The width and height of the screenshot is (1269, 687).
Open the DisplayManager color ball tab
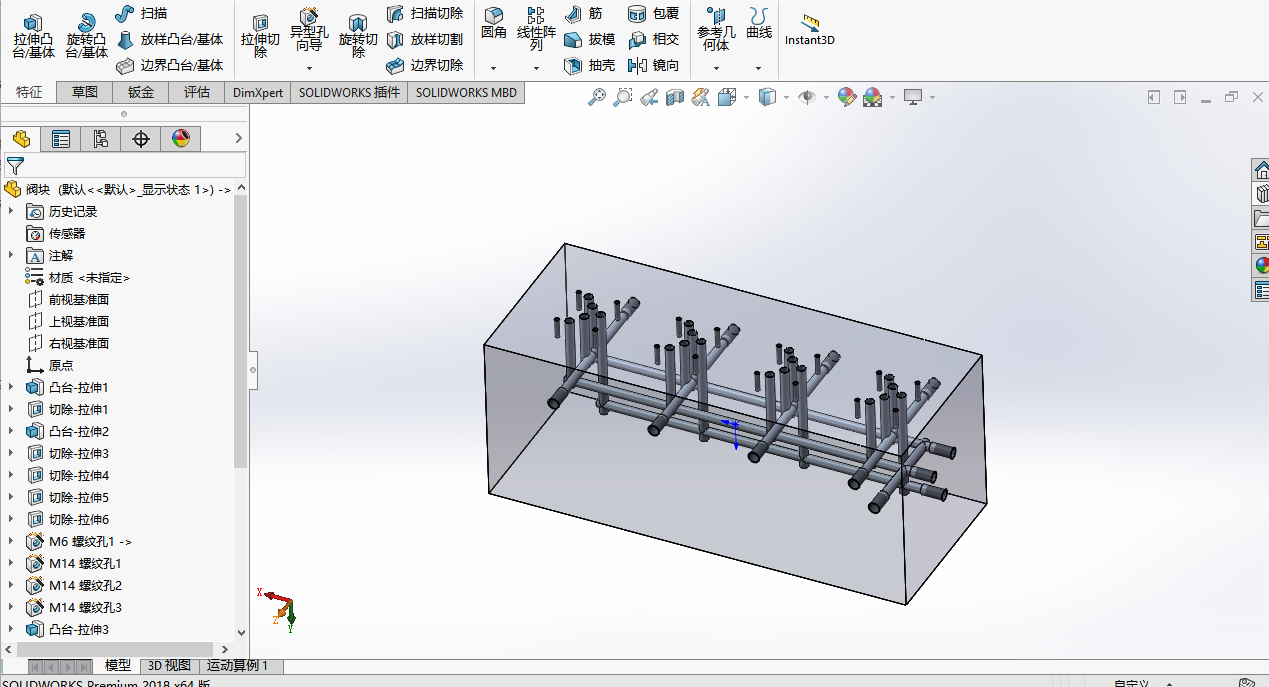(x=181, y=139)
